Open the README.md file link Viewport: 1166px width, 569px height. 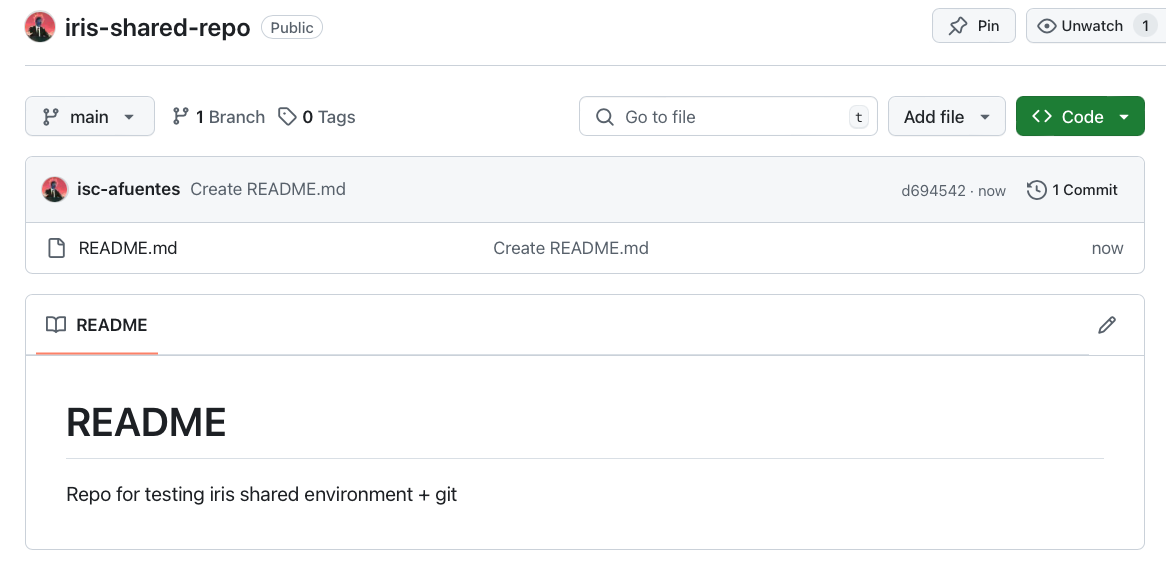point(128,248)
